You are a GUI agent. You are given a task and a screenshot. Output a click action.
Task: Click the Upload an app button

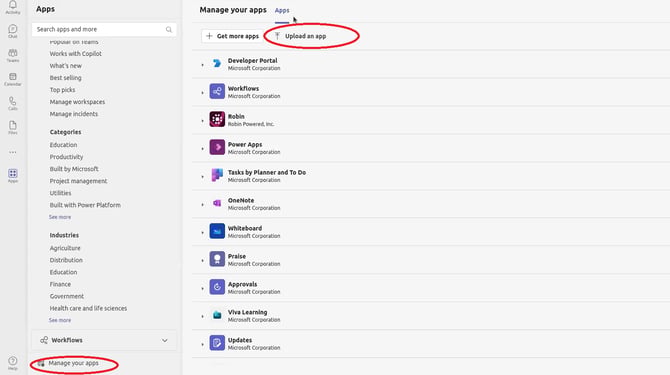click(301, 36)
